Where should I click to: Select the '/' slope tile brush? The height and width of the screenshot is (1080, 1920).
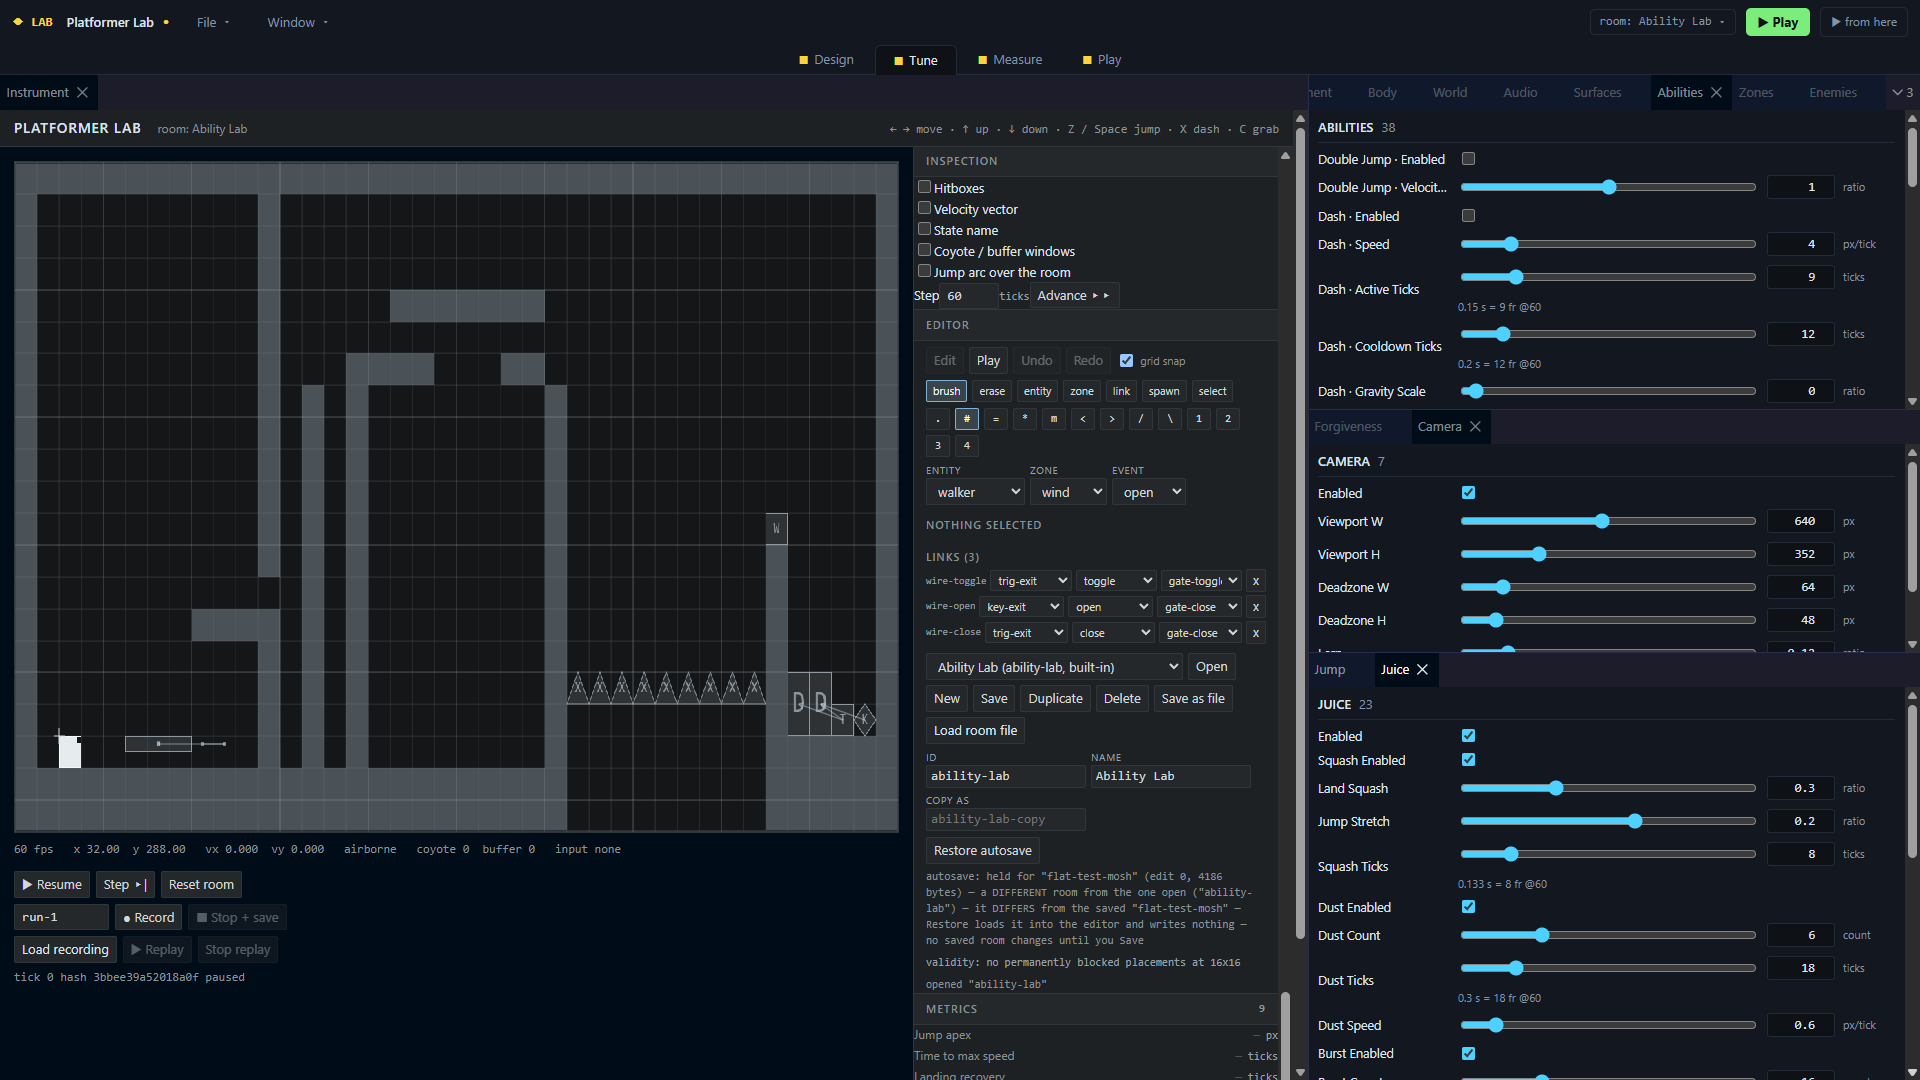[1140, 419]
